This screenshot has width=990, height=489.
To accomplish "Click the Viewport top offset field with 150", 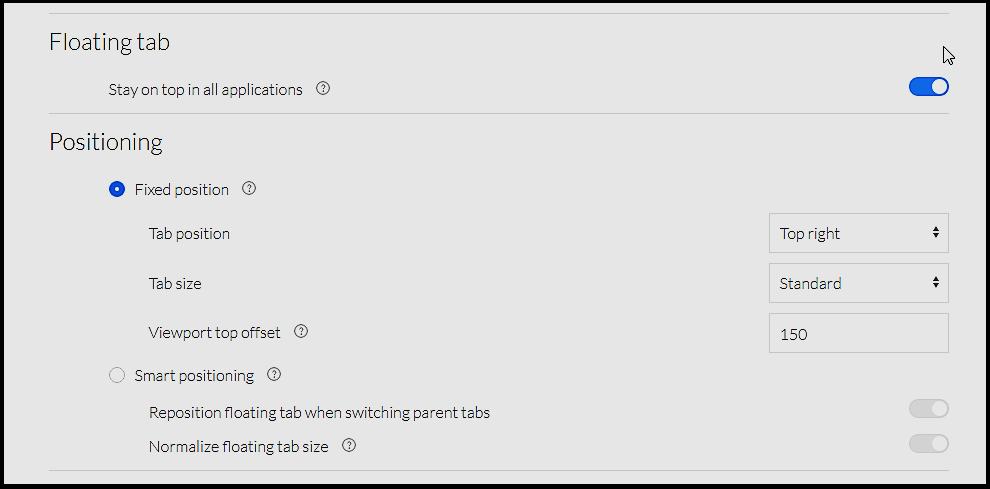I will click(x=858, y=334).
